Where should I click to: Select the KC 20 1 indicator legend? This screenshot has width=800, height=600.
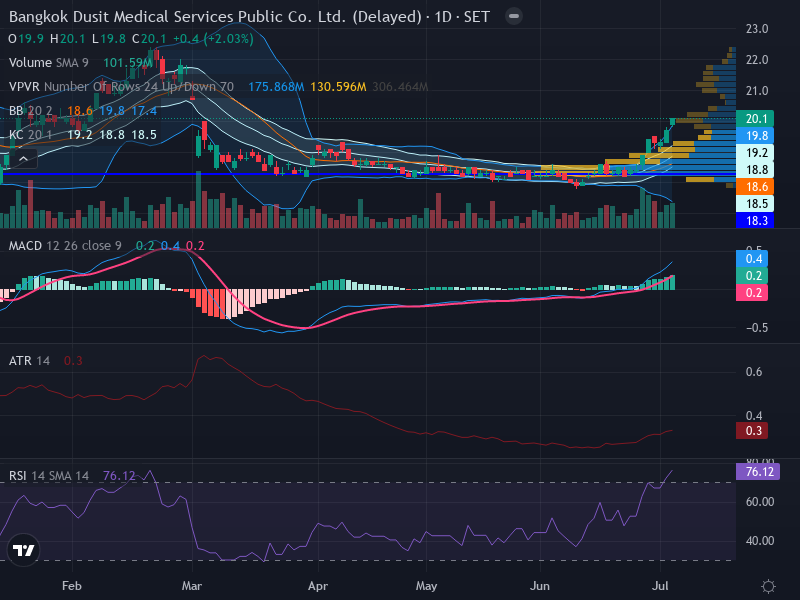coord(31,135)
